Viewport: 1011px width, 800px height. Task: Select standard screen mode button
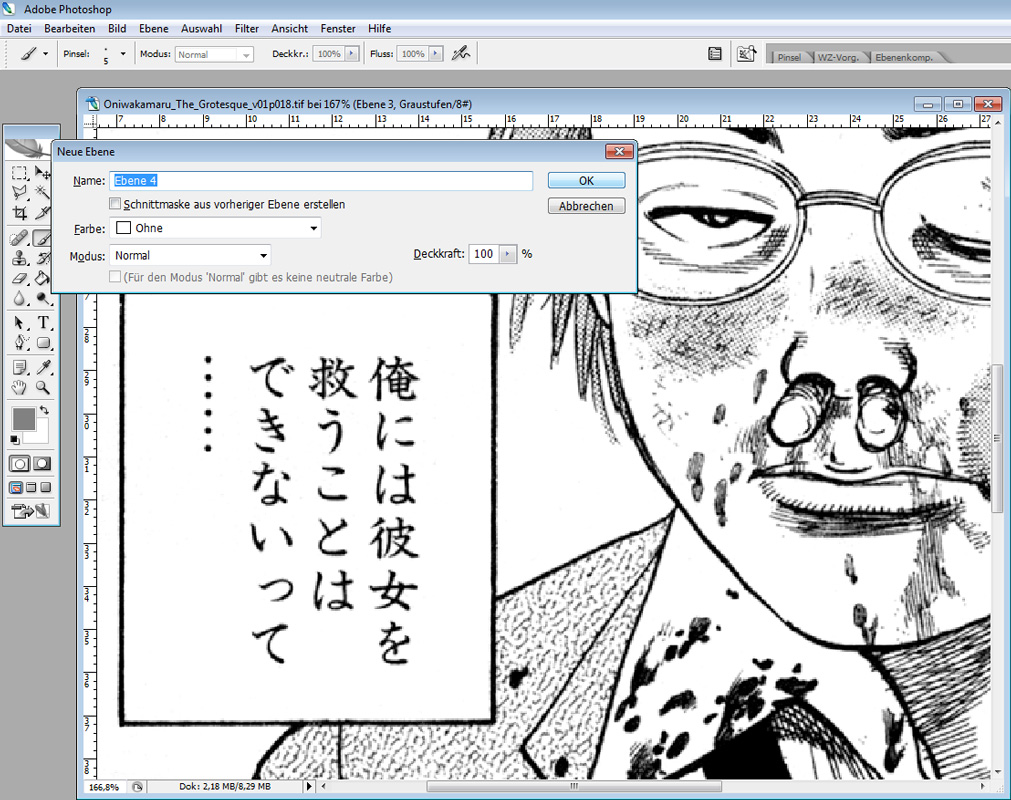(16, 487)
